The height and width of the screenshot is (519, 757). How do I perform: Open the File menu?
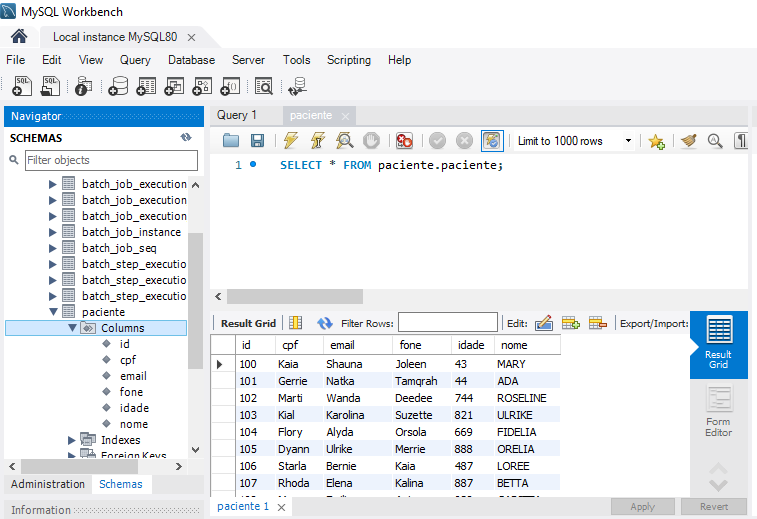tap(15, 60)
